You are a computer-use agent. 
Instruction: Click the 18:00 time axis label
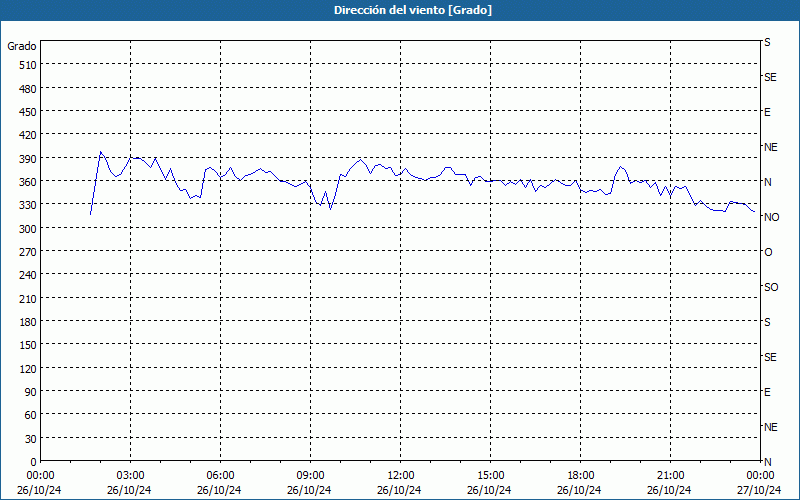[581, 476]
